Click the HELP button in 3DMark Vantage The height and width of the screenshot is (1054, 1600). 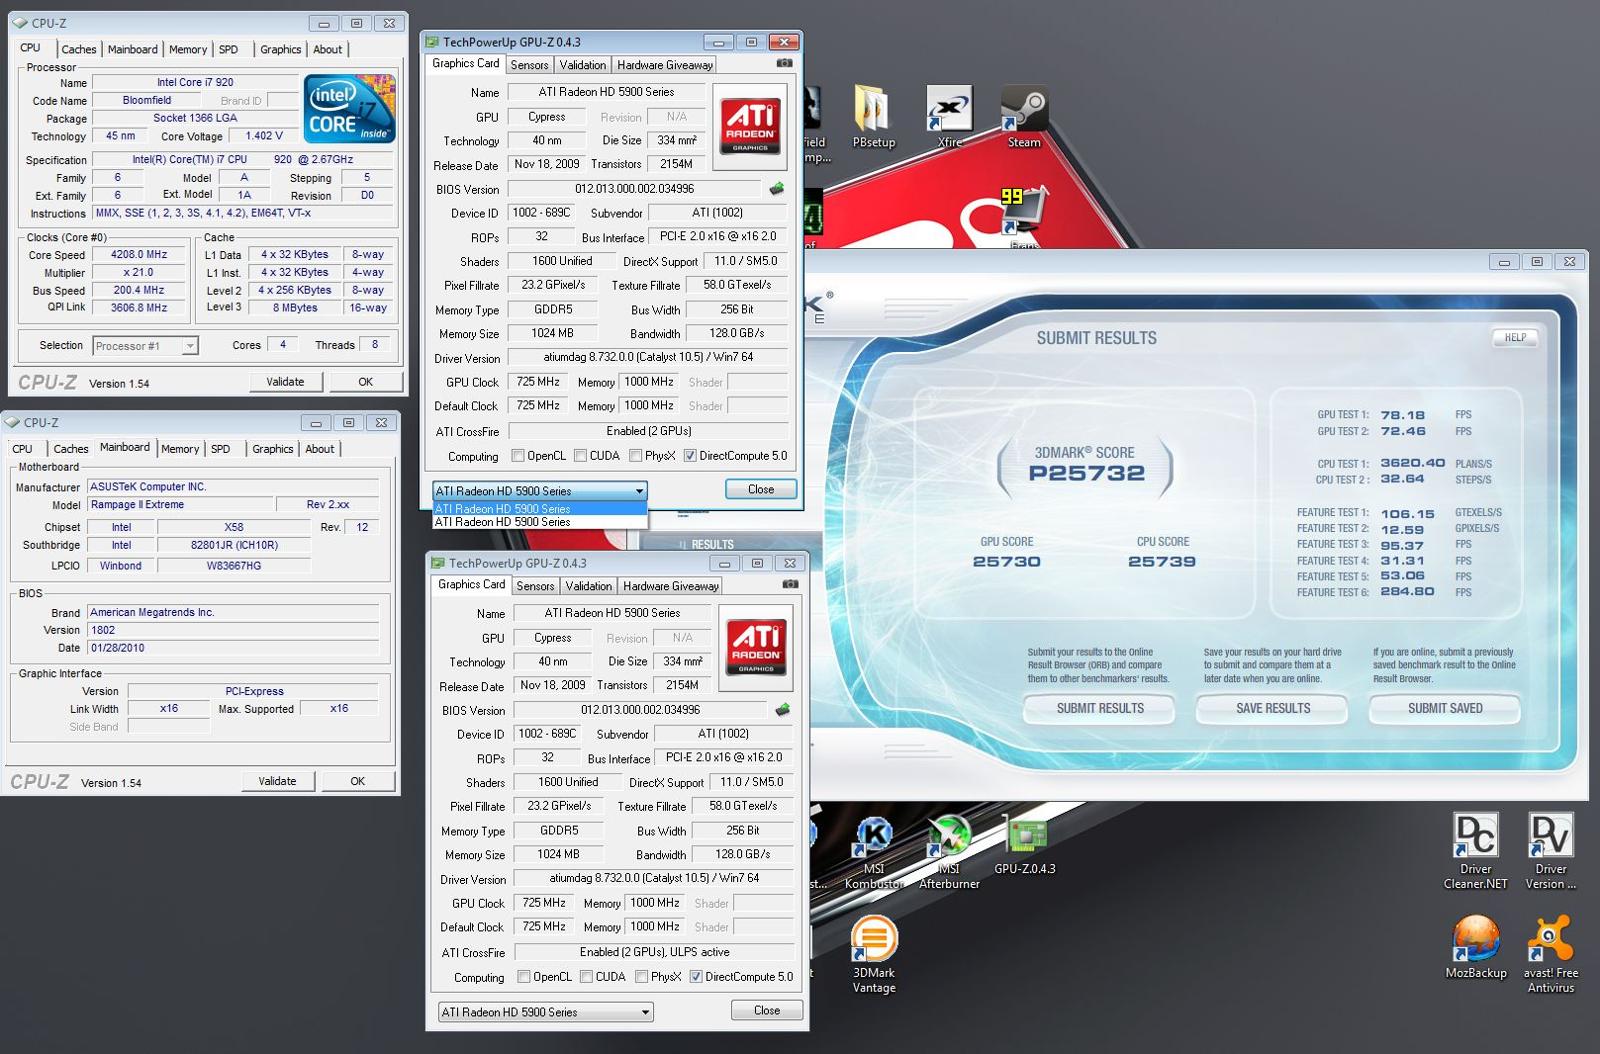tap(1515, 338)
